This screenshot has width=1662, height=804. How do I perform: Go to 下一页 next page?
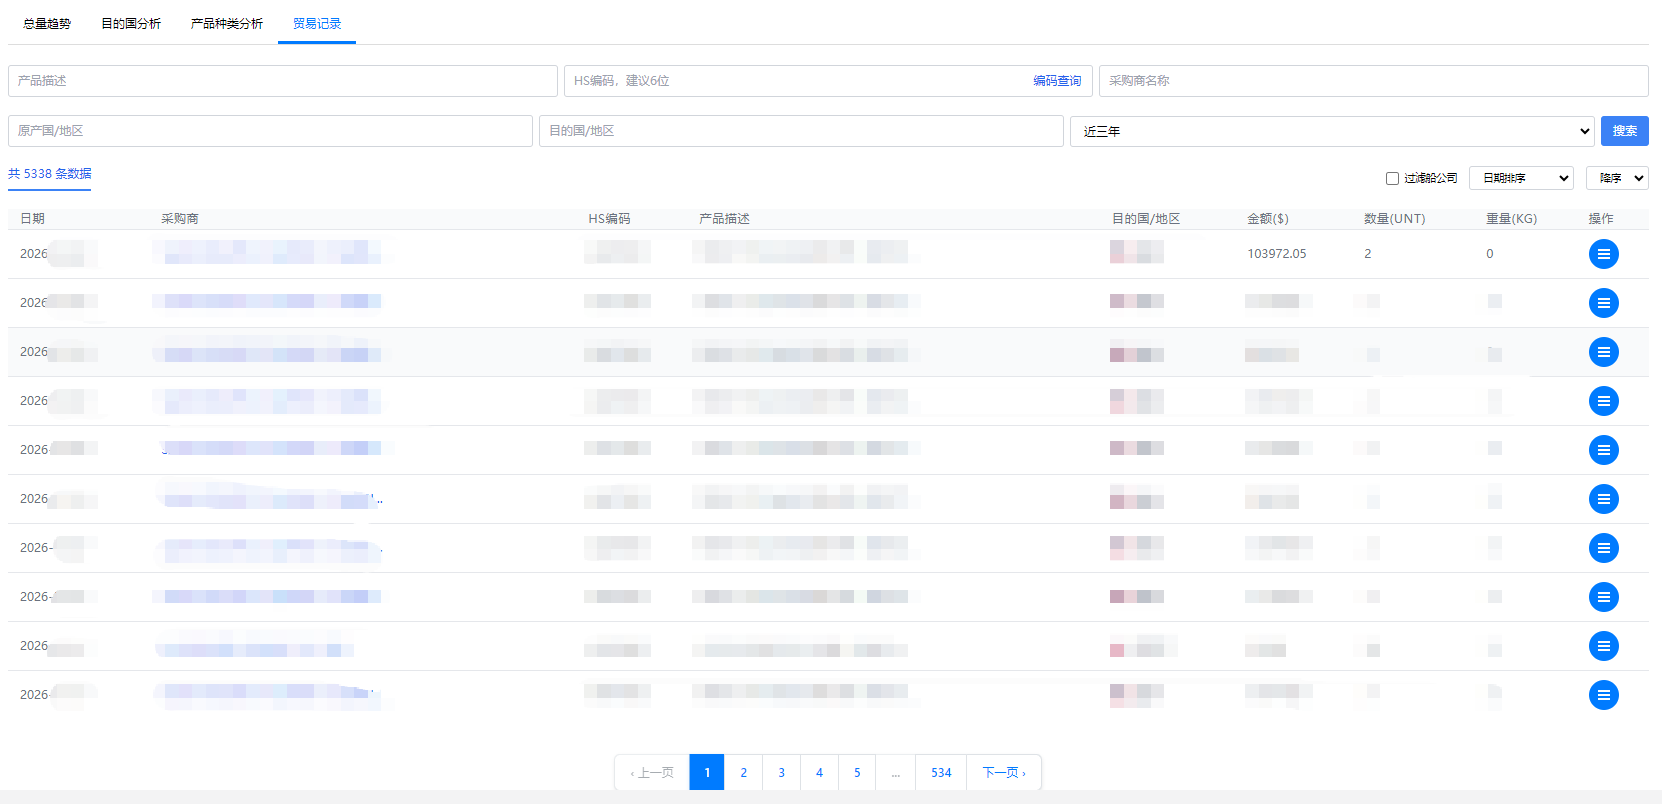(1004, 772)
